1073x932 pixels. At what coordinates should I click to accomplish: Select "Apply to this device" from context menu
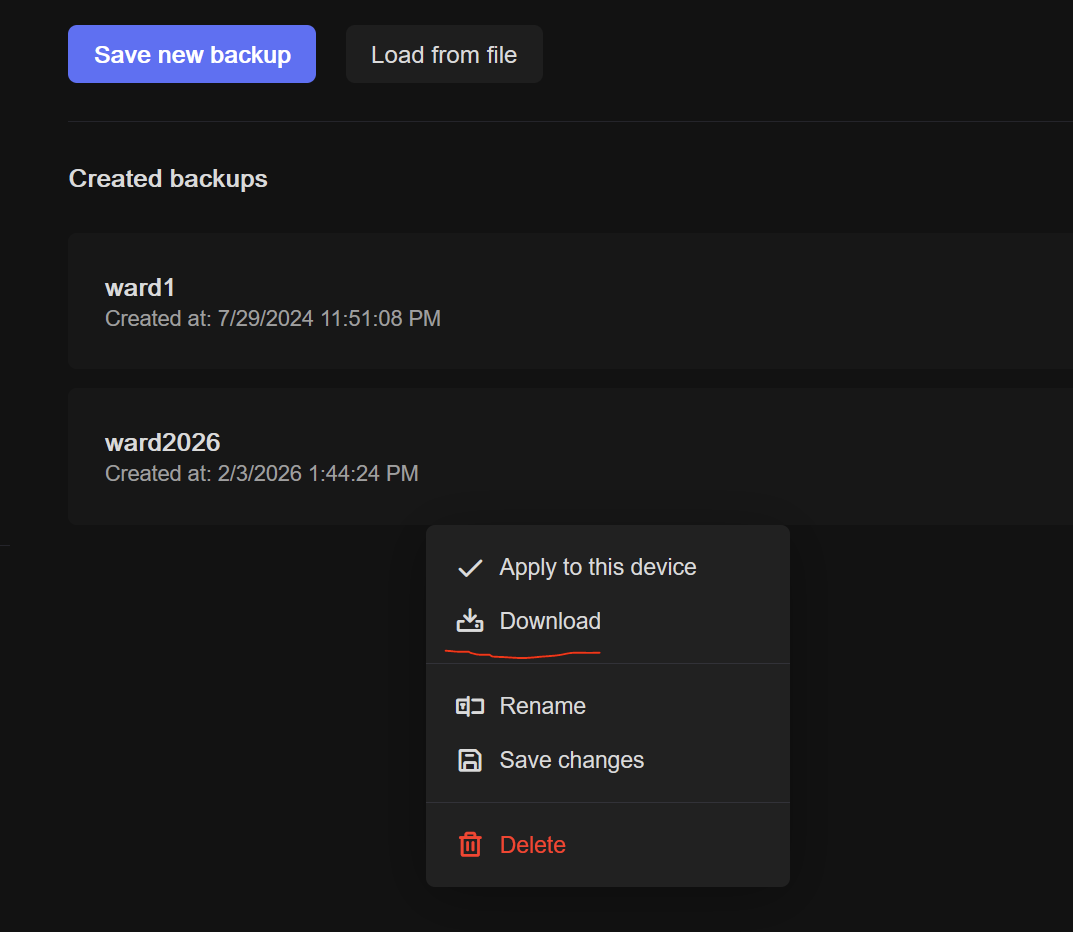pyautogui.click(x=597, y=568)
